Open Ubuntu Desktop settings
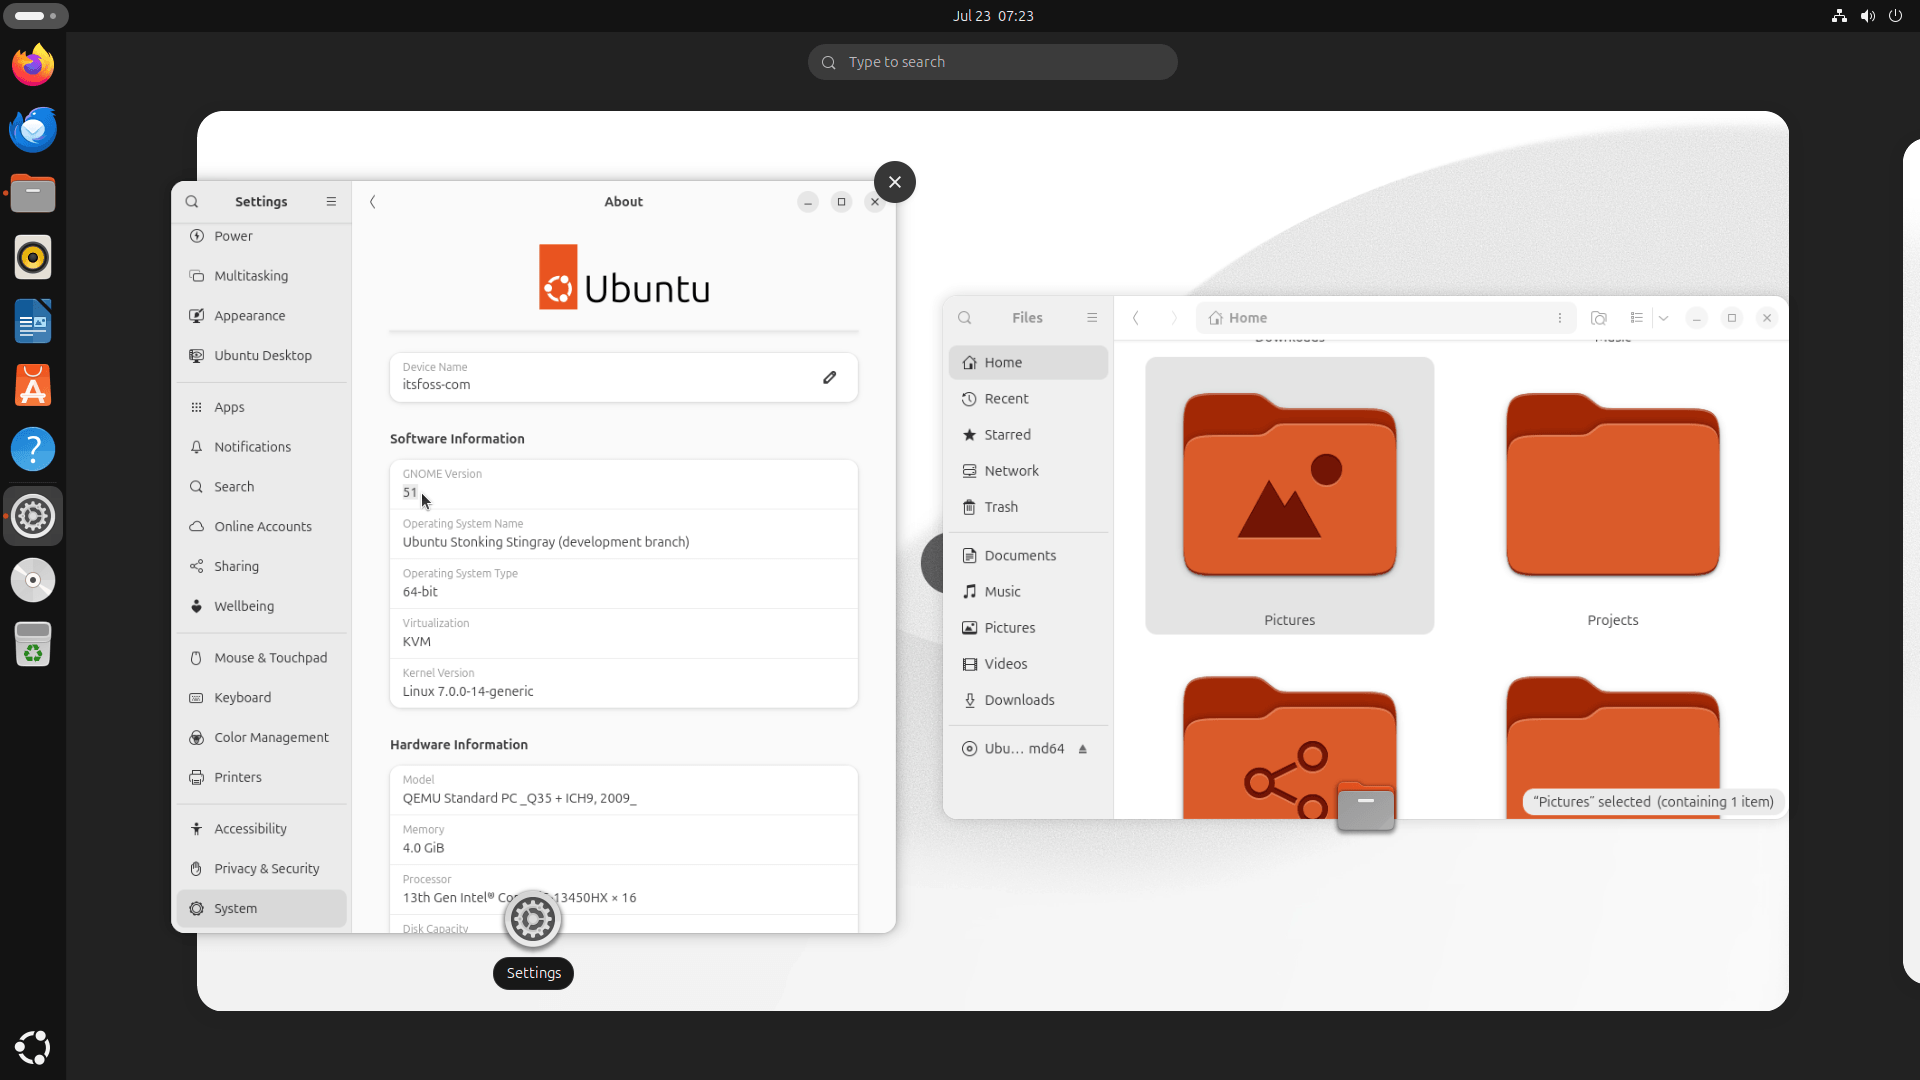The width and height of the screenshot is (1920, 1080). click(x=262, y=356)
